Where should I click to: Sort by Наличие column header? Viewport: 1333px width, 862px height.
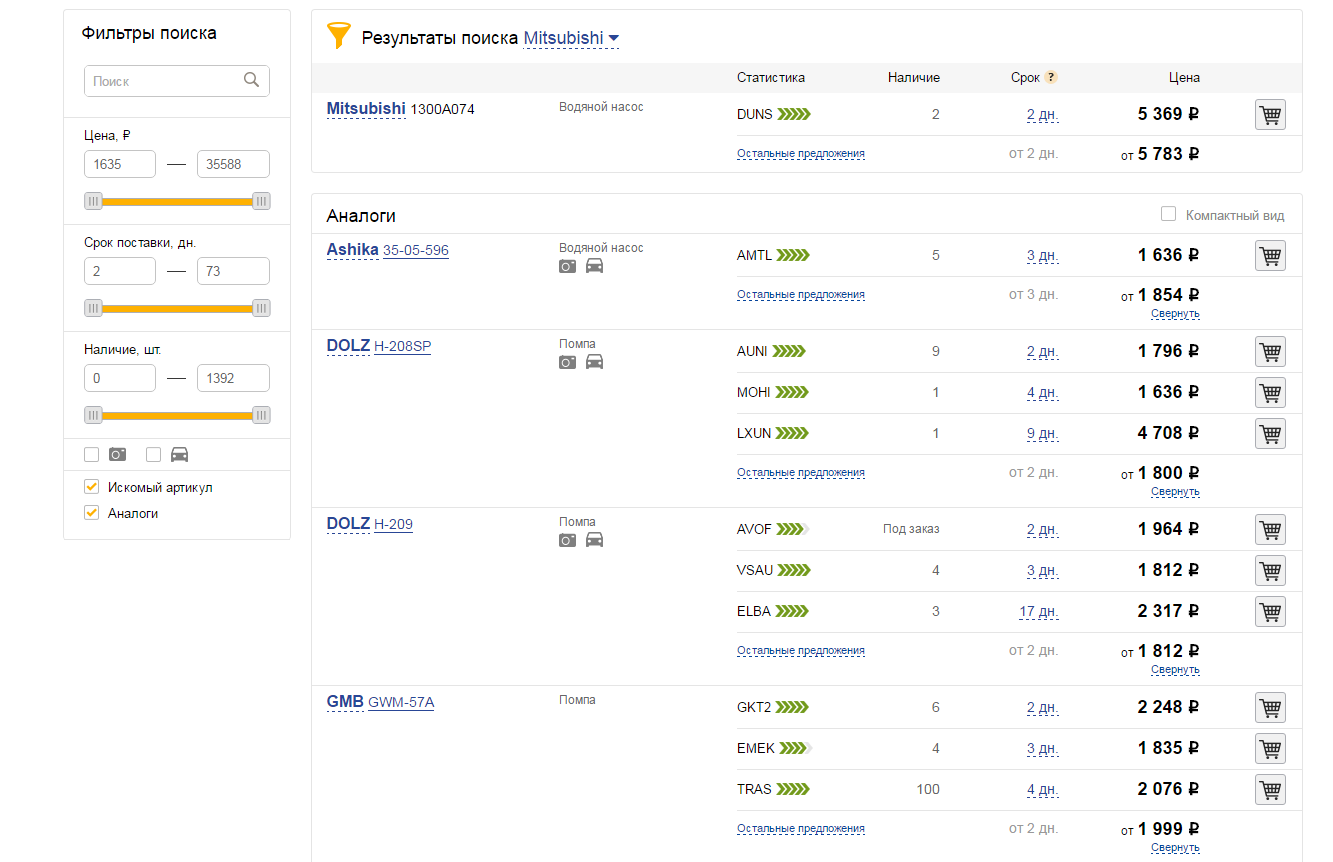tap(914, 77)
